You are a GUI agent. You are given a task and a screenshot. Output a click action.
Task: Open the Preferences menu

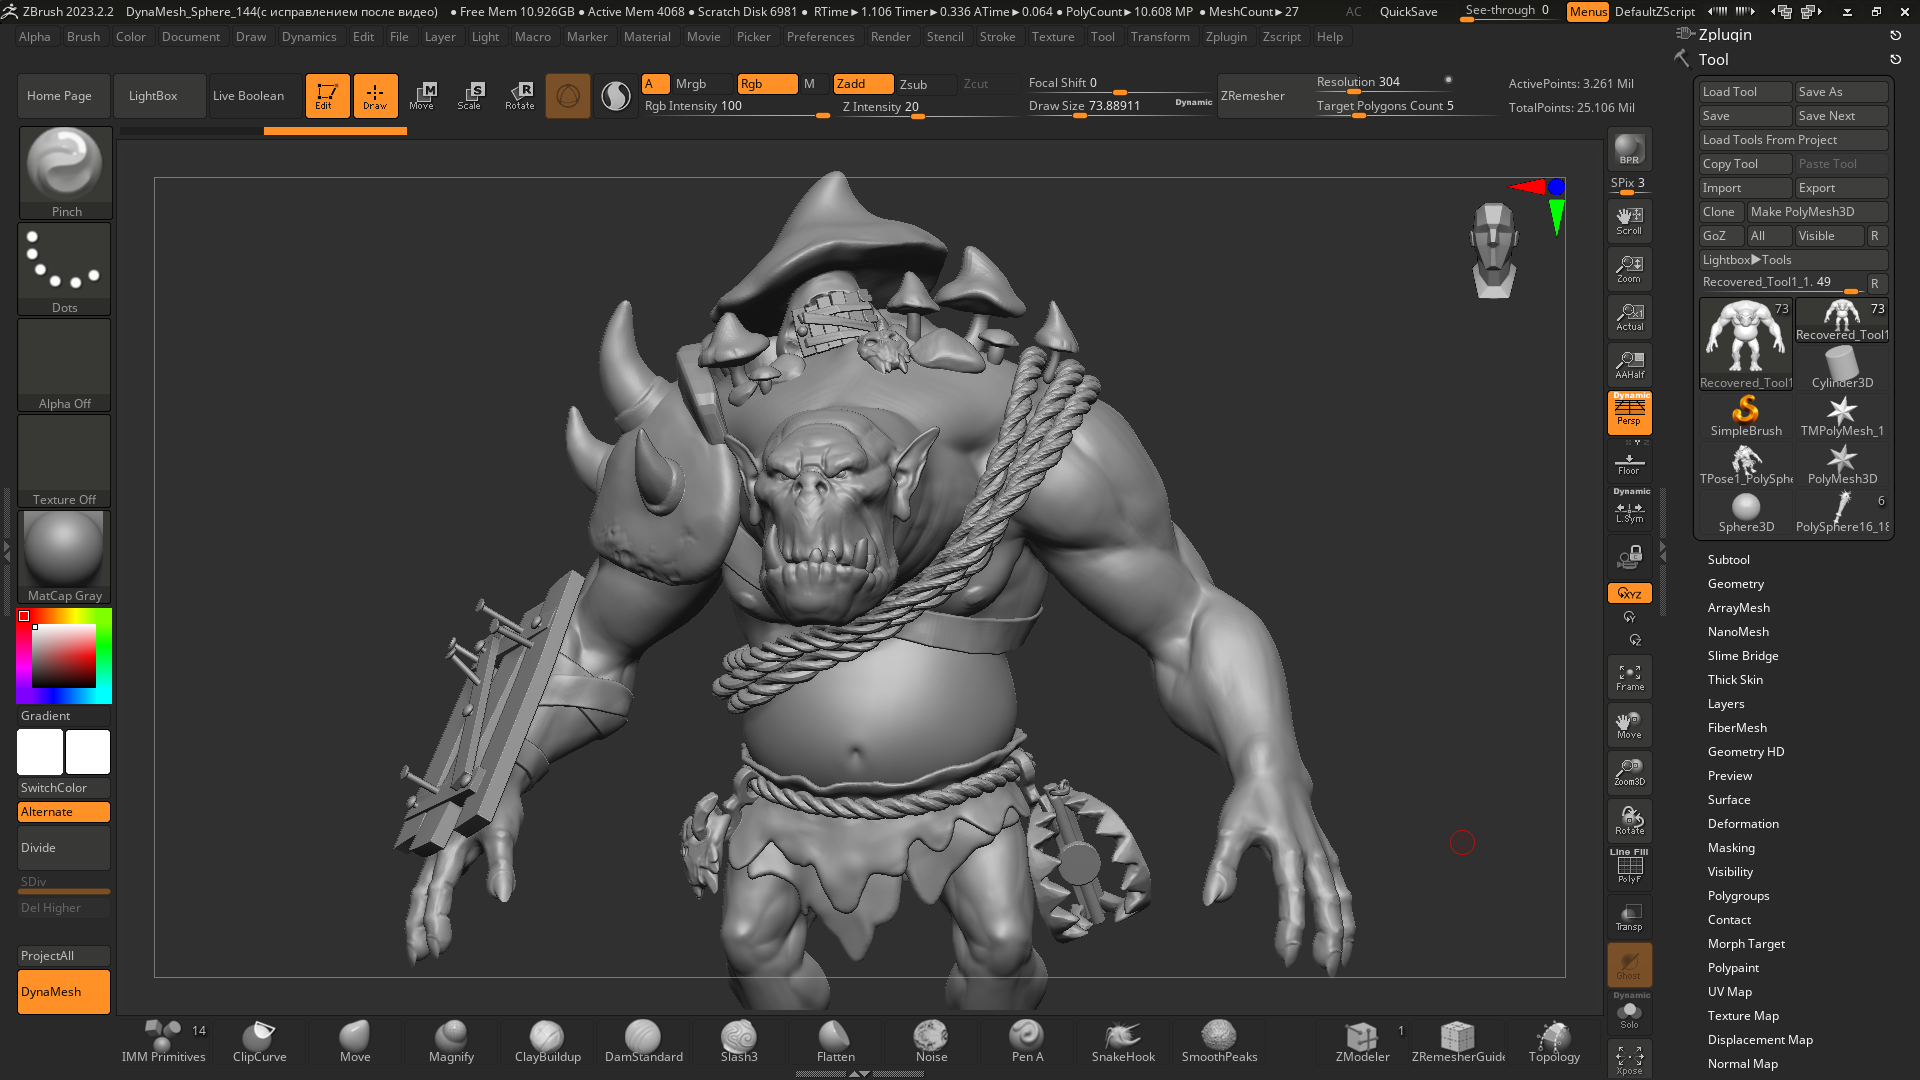click(x=820, y=37)
